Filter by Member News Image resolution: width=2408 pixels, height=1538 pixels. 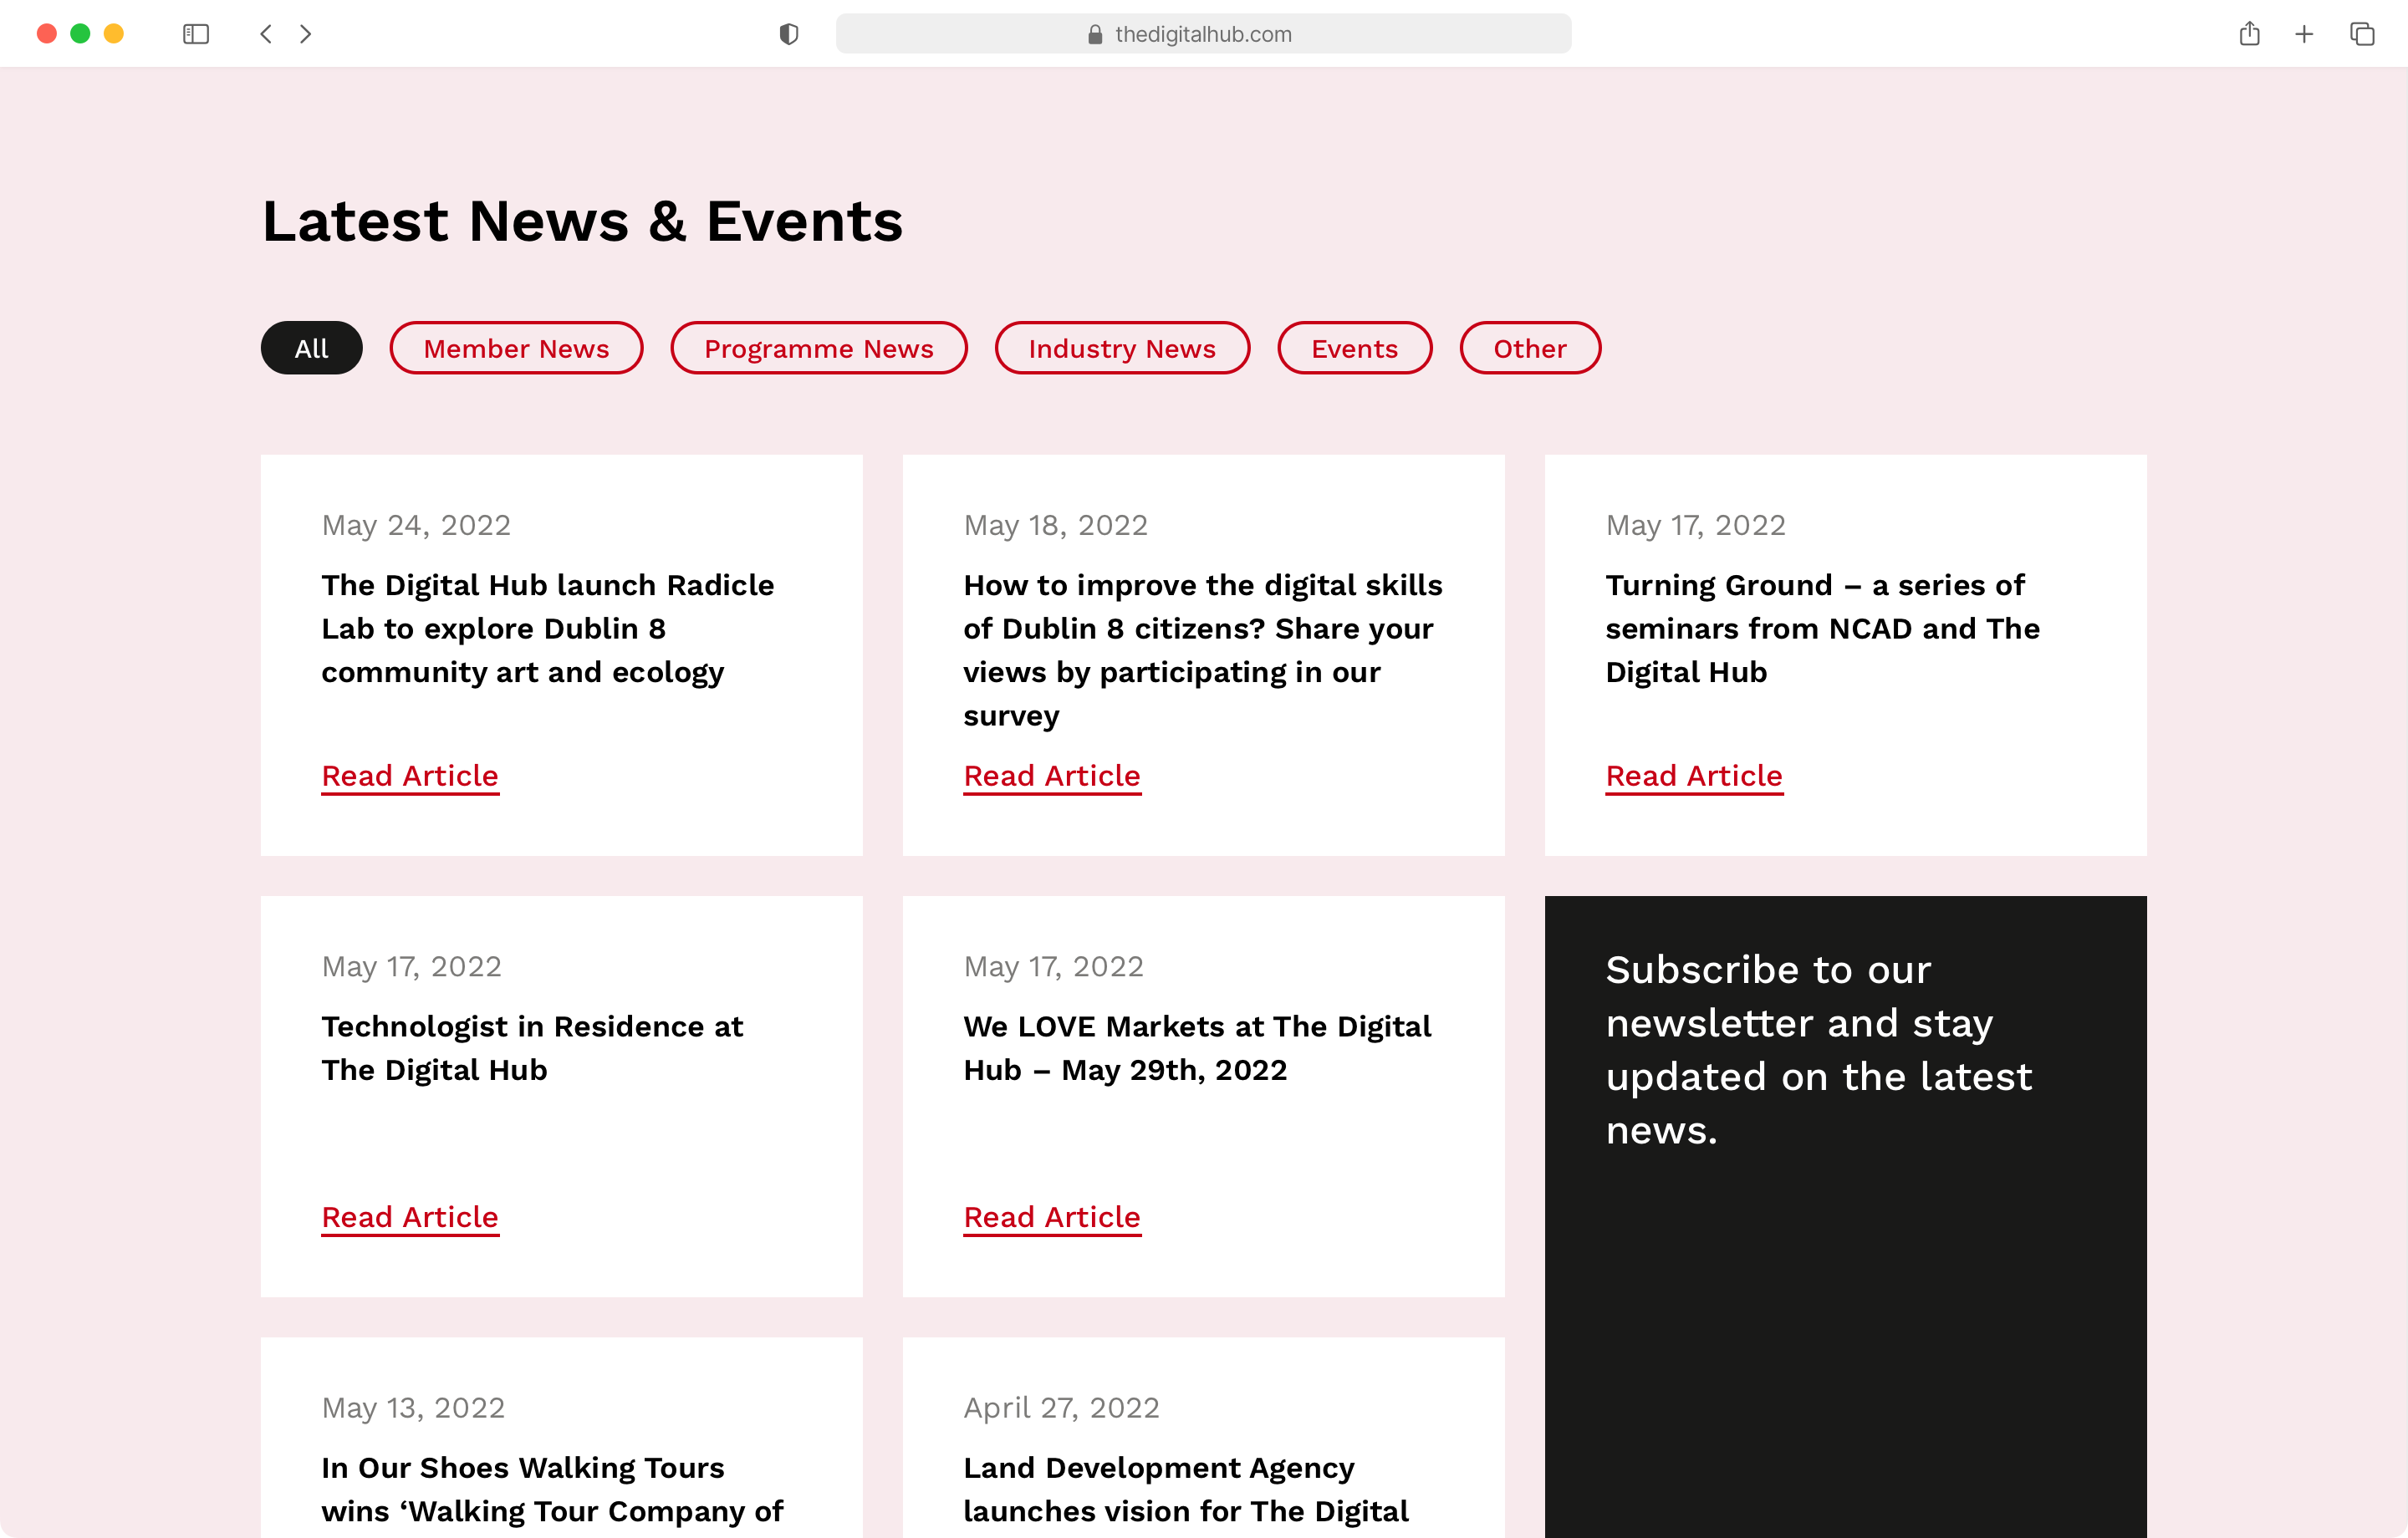click(x=516, y=348)
